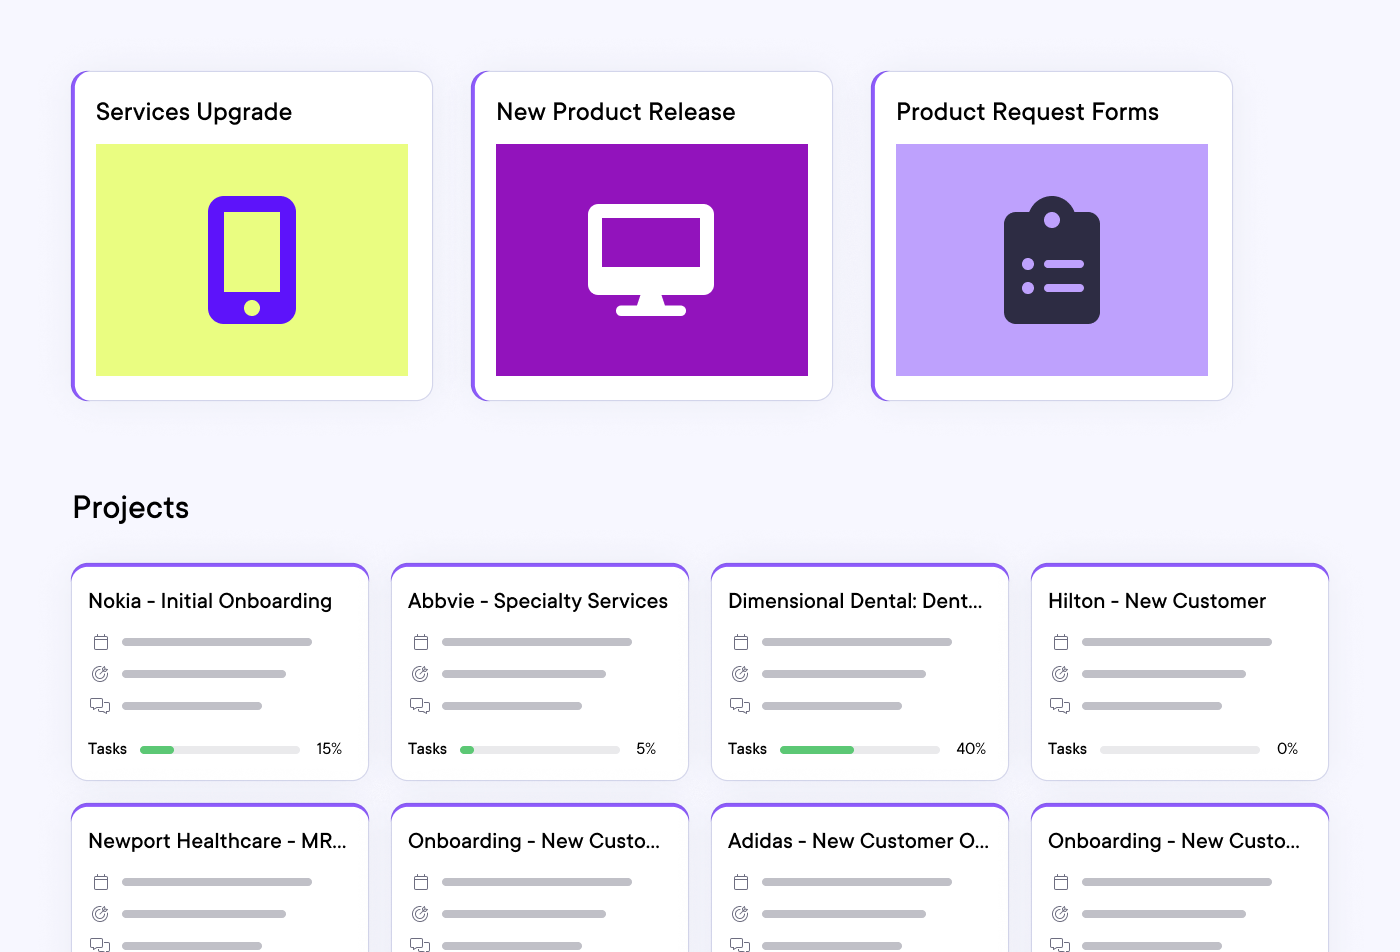Viewport: 1400px width, 952px height.
Task: Click the monitor icon on New Product Release card
Action: coord(652,260)
